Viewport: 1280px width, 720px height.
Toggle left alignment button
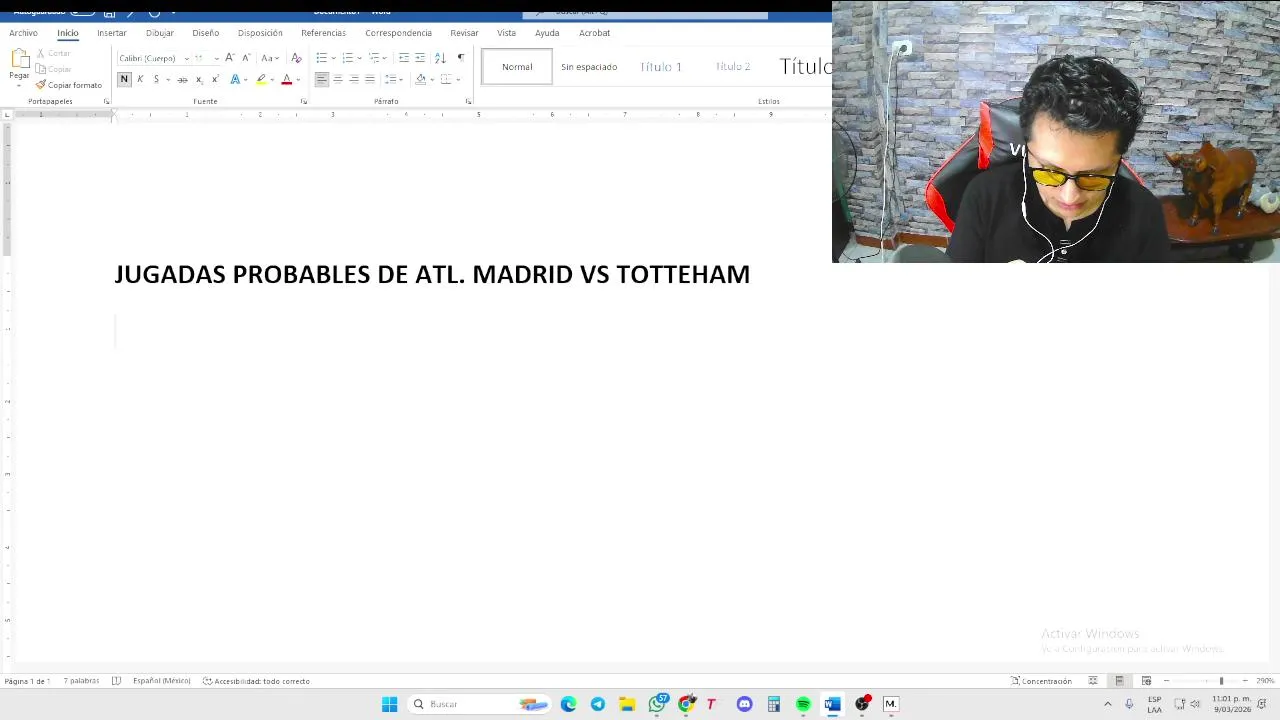(321, 79)
